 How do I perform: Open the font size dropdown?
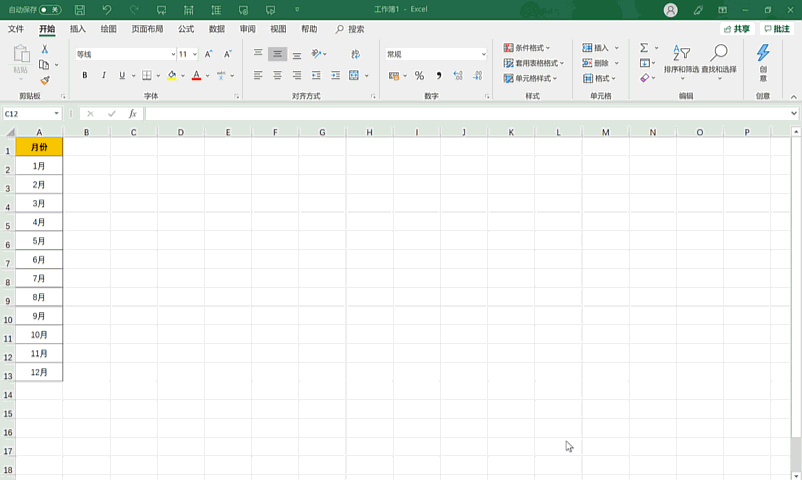coord(195,54)
